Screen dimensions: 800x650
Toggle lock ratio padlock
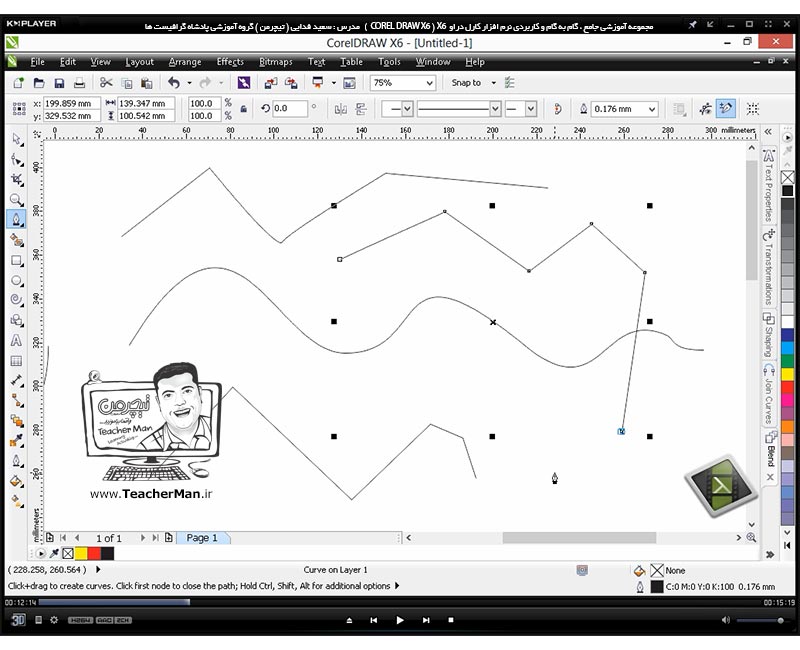(244, 109)
